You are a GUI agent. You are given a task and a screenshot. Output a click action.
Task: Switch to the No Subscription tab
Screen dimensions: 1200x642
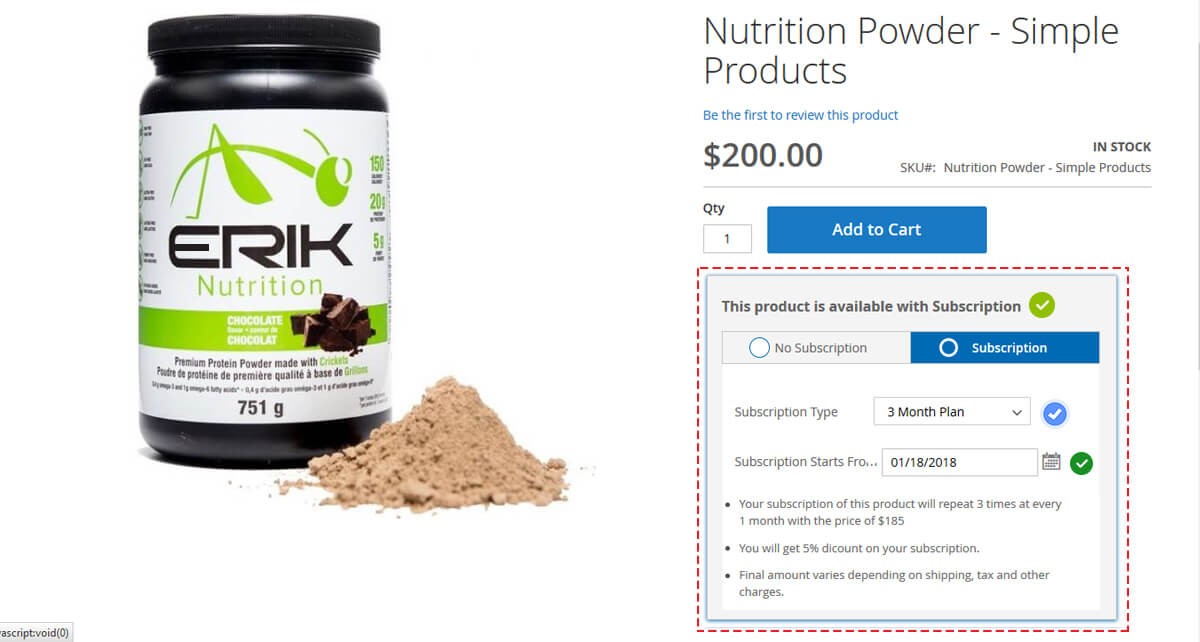tap(816, 348)
